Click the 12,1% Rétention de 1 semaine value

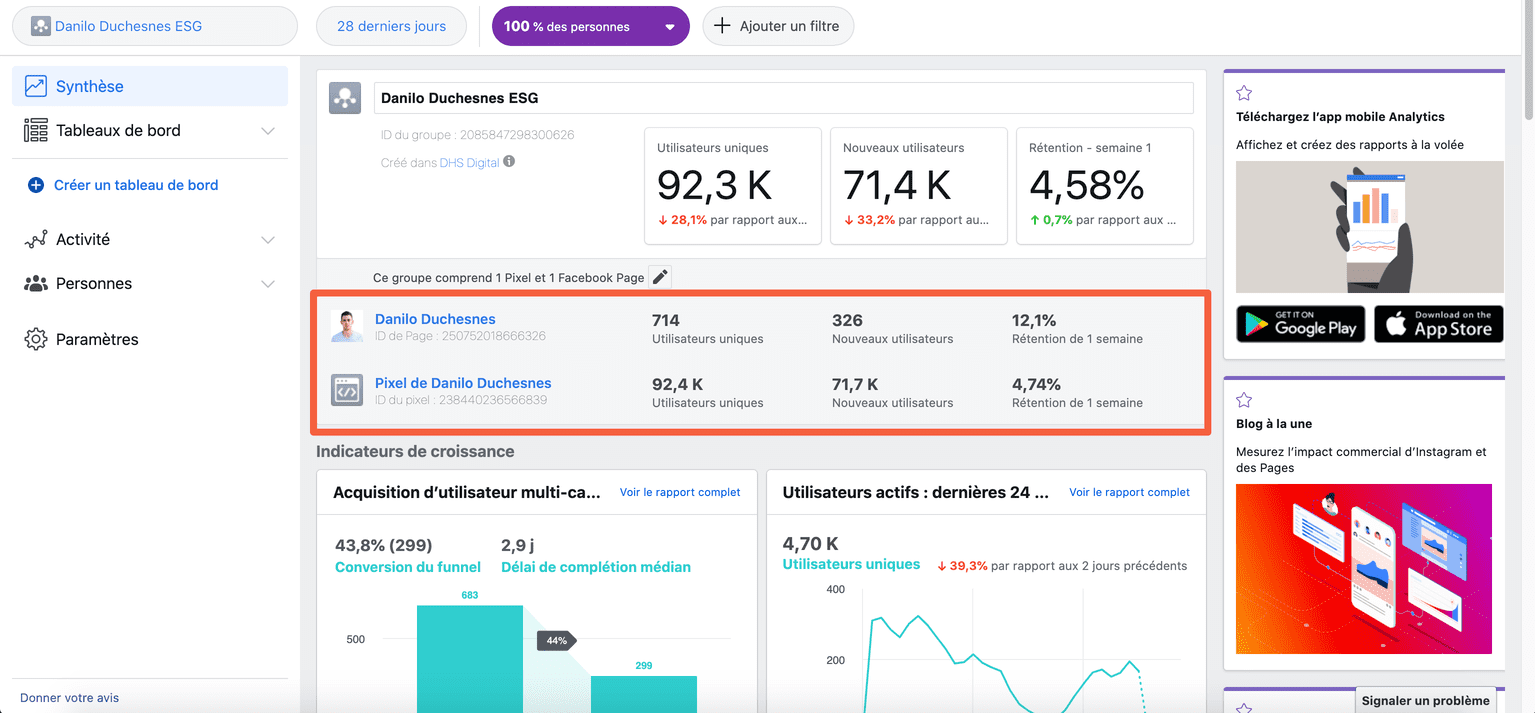click(x=1034, y=320)
